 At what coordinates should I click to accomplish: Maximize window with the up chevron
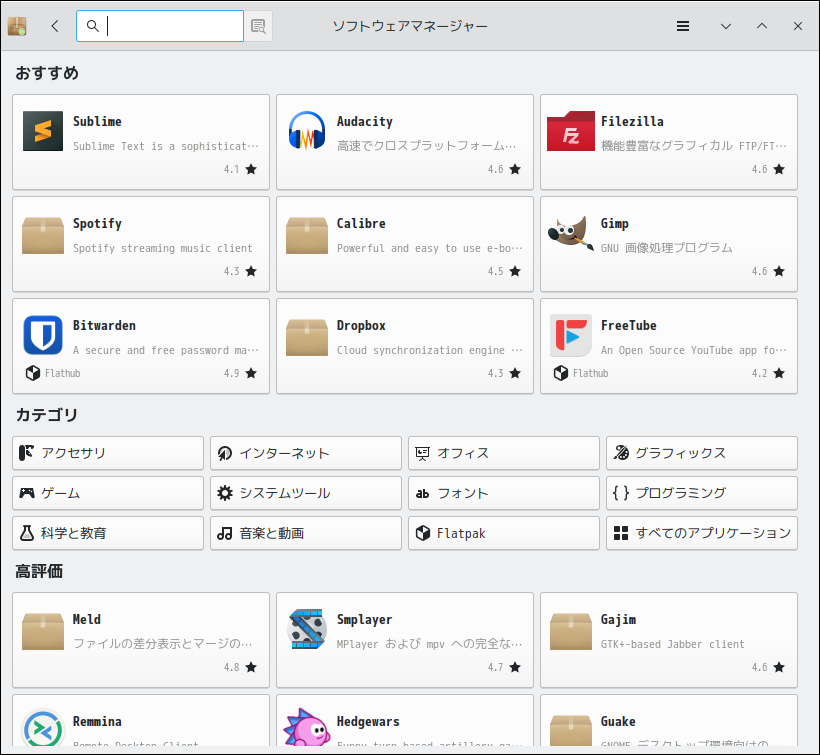point(762,26)
